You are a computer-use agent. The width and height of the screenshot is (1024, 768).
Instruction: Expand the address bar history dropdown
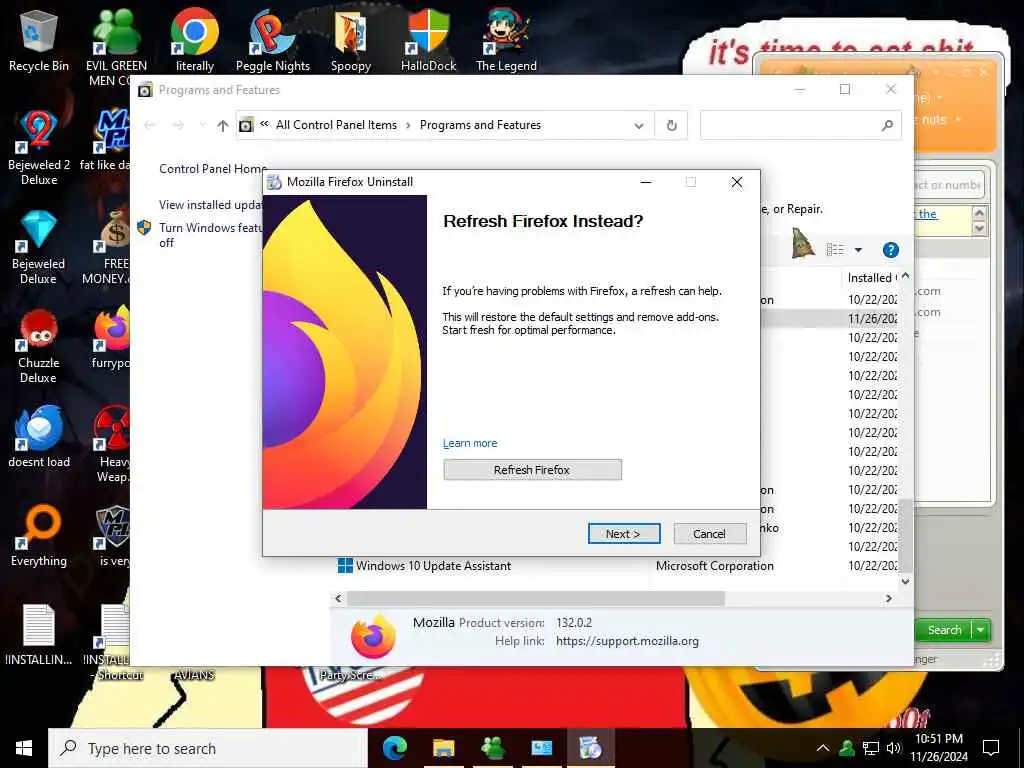pyautogui.click(x=639, y=125)
